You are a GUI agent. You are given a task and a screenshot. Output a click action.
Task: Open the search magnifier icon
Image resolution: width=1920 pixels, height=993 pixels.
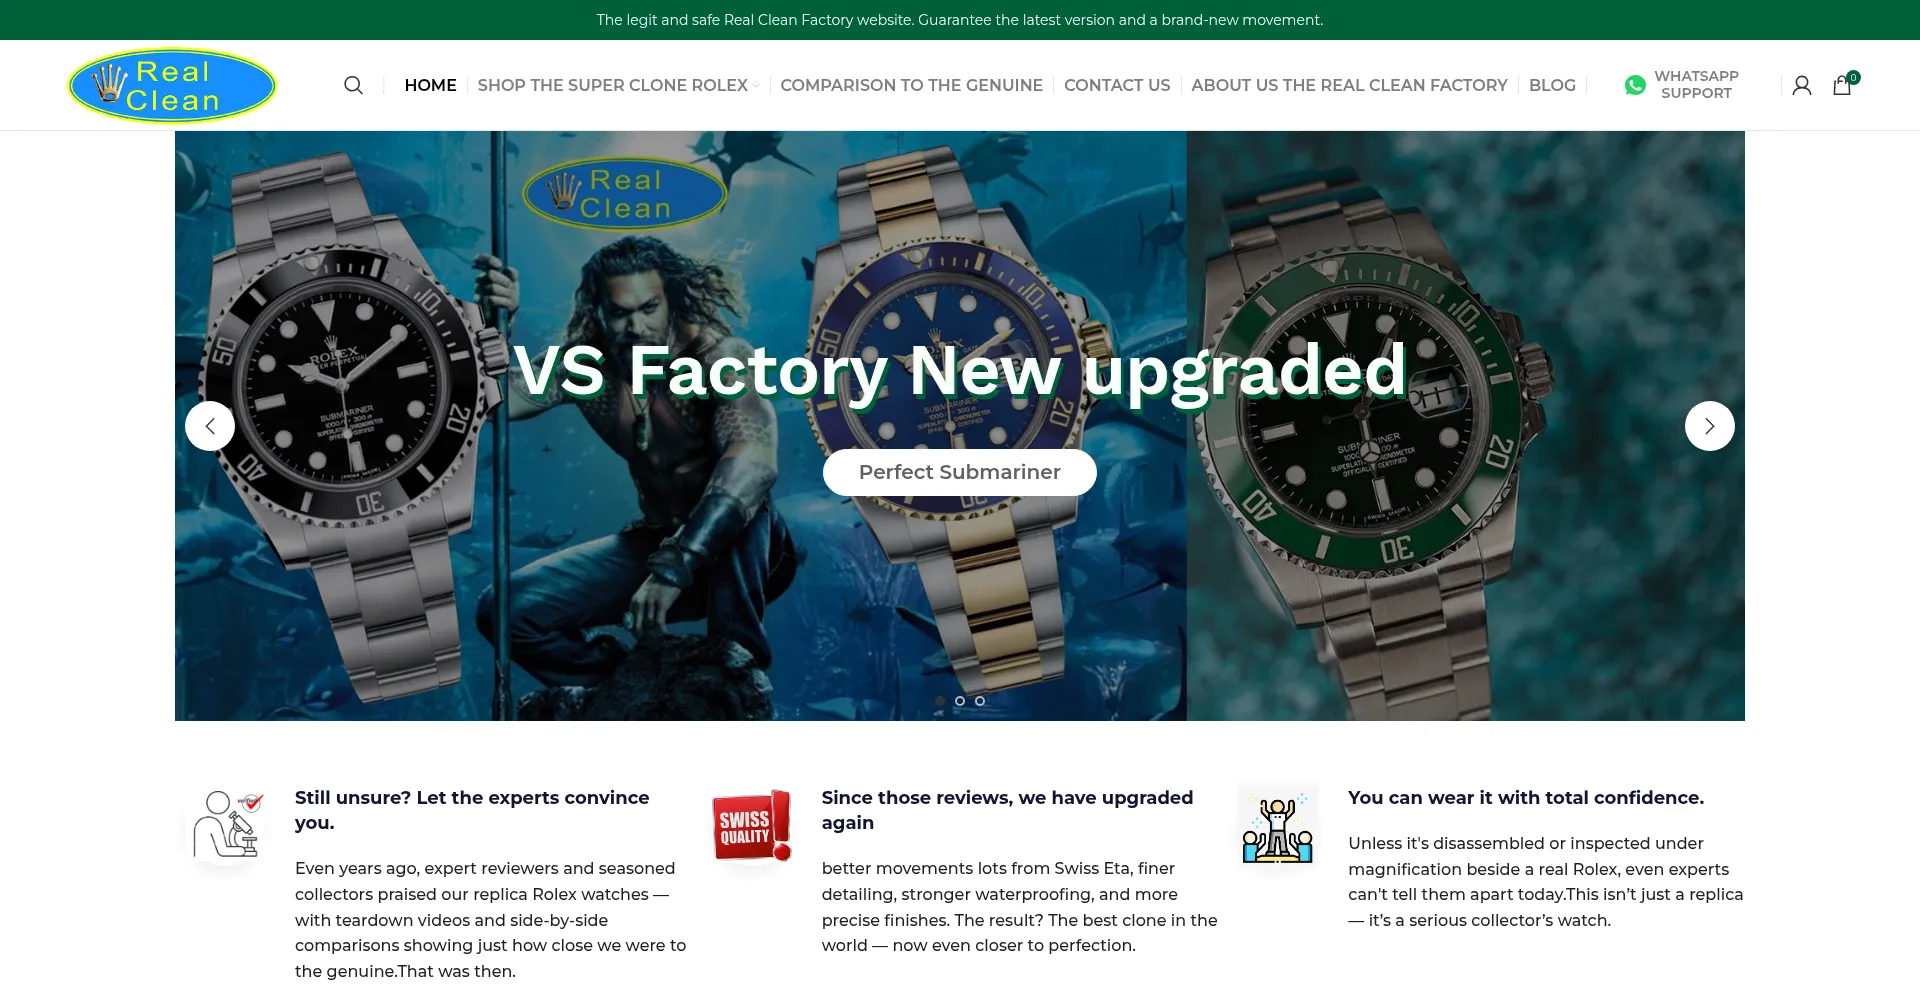point(353,85)
